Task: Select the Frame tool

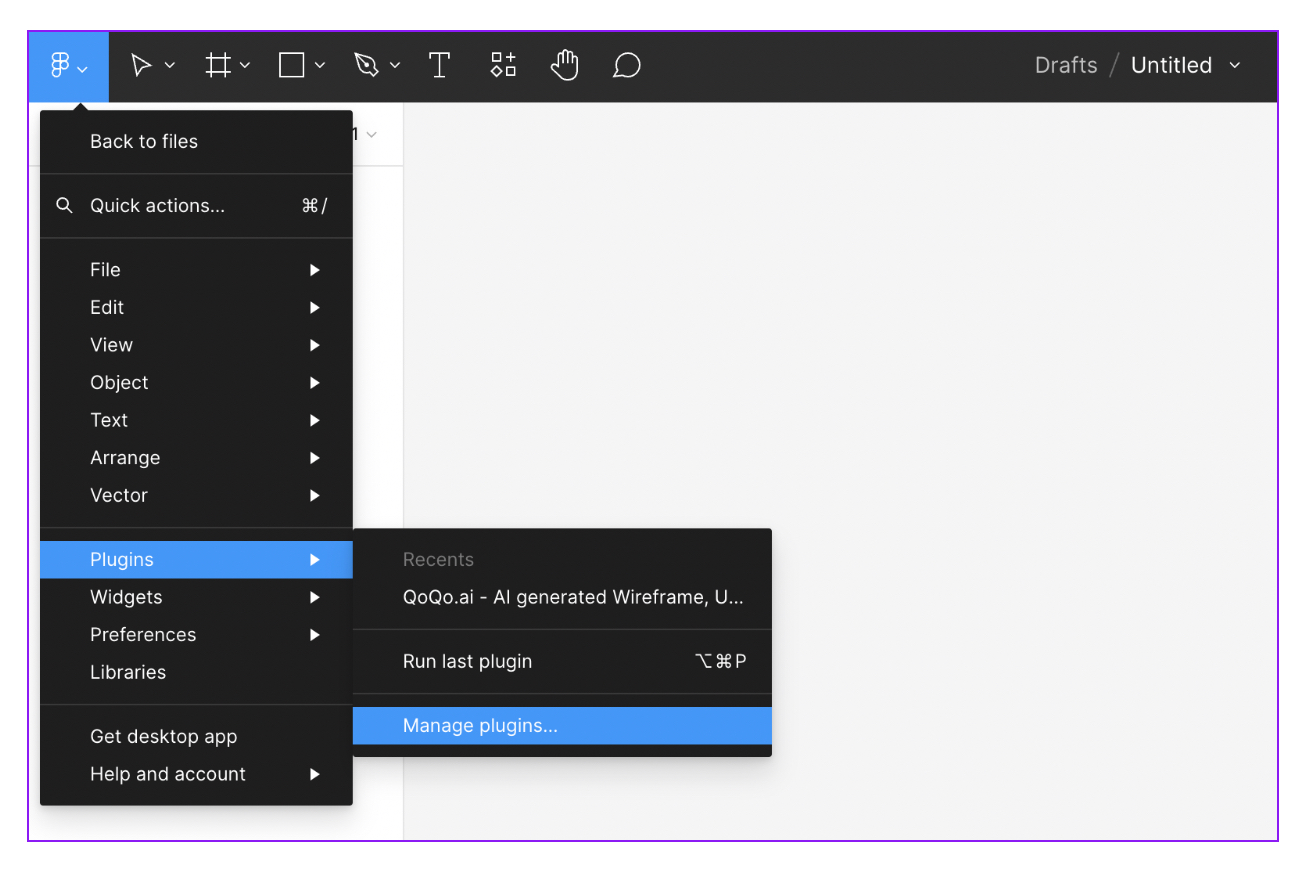Action: click(x=217, y=64)
